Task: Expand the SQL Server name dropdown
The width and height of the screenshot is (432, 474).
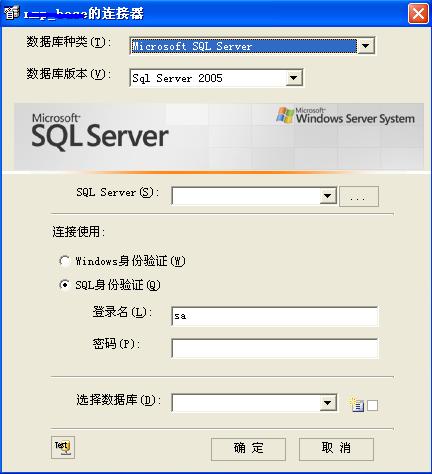Action: [x=328, y=196]
